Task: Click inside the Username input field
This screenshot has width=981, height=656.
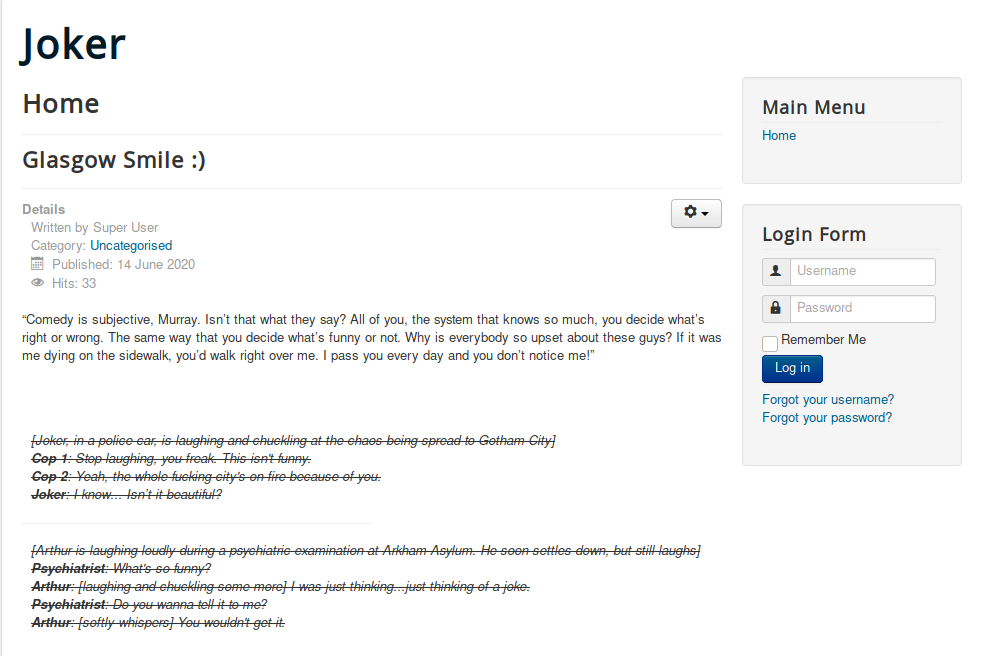Action: 862,271
